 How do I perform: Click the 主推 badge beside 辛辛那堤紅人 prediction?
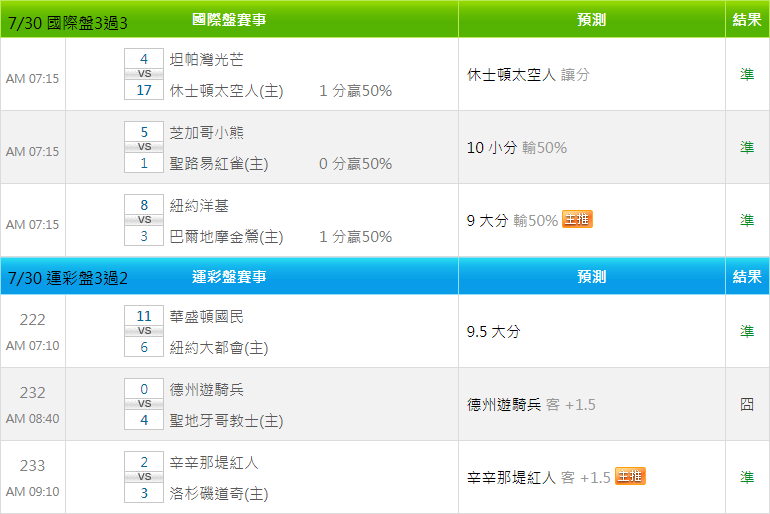click(630, 476)
